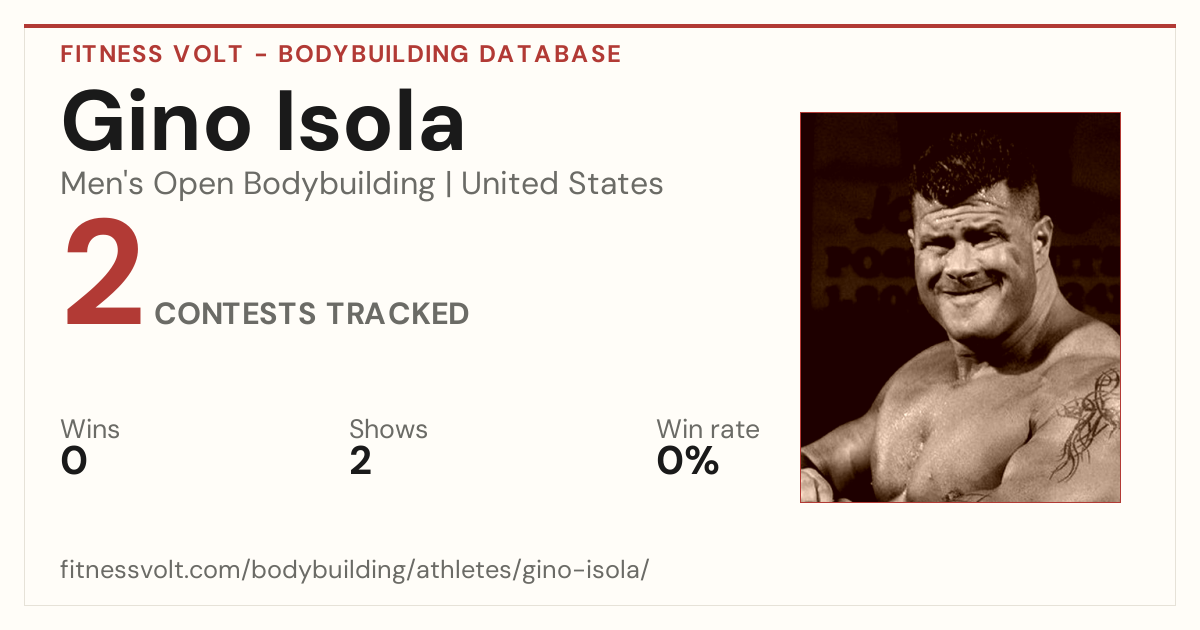Click the 0% win rate value

pos(688,461)
